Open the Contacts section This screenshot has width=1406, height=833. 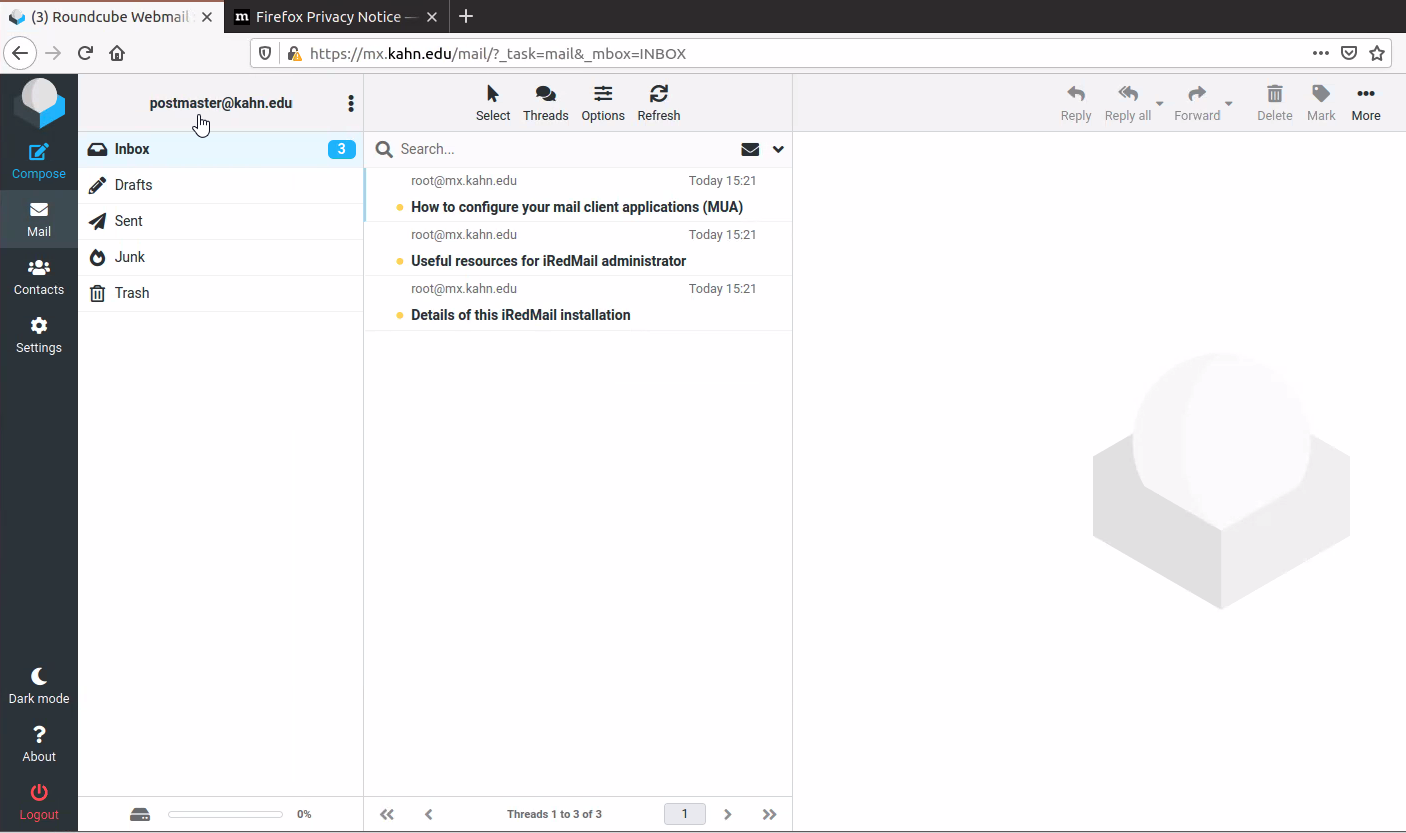coord(39,277)
